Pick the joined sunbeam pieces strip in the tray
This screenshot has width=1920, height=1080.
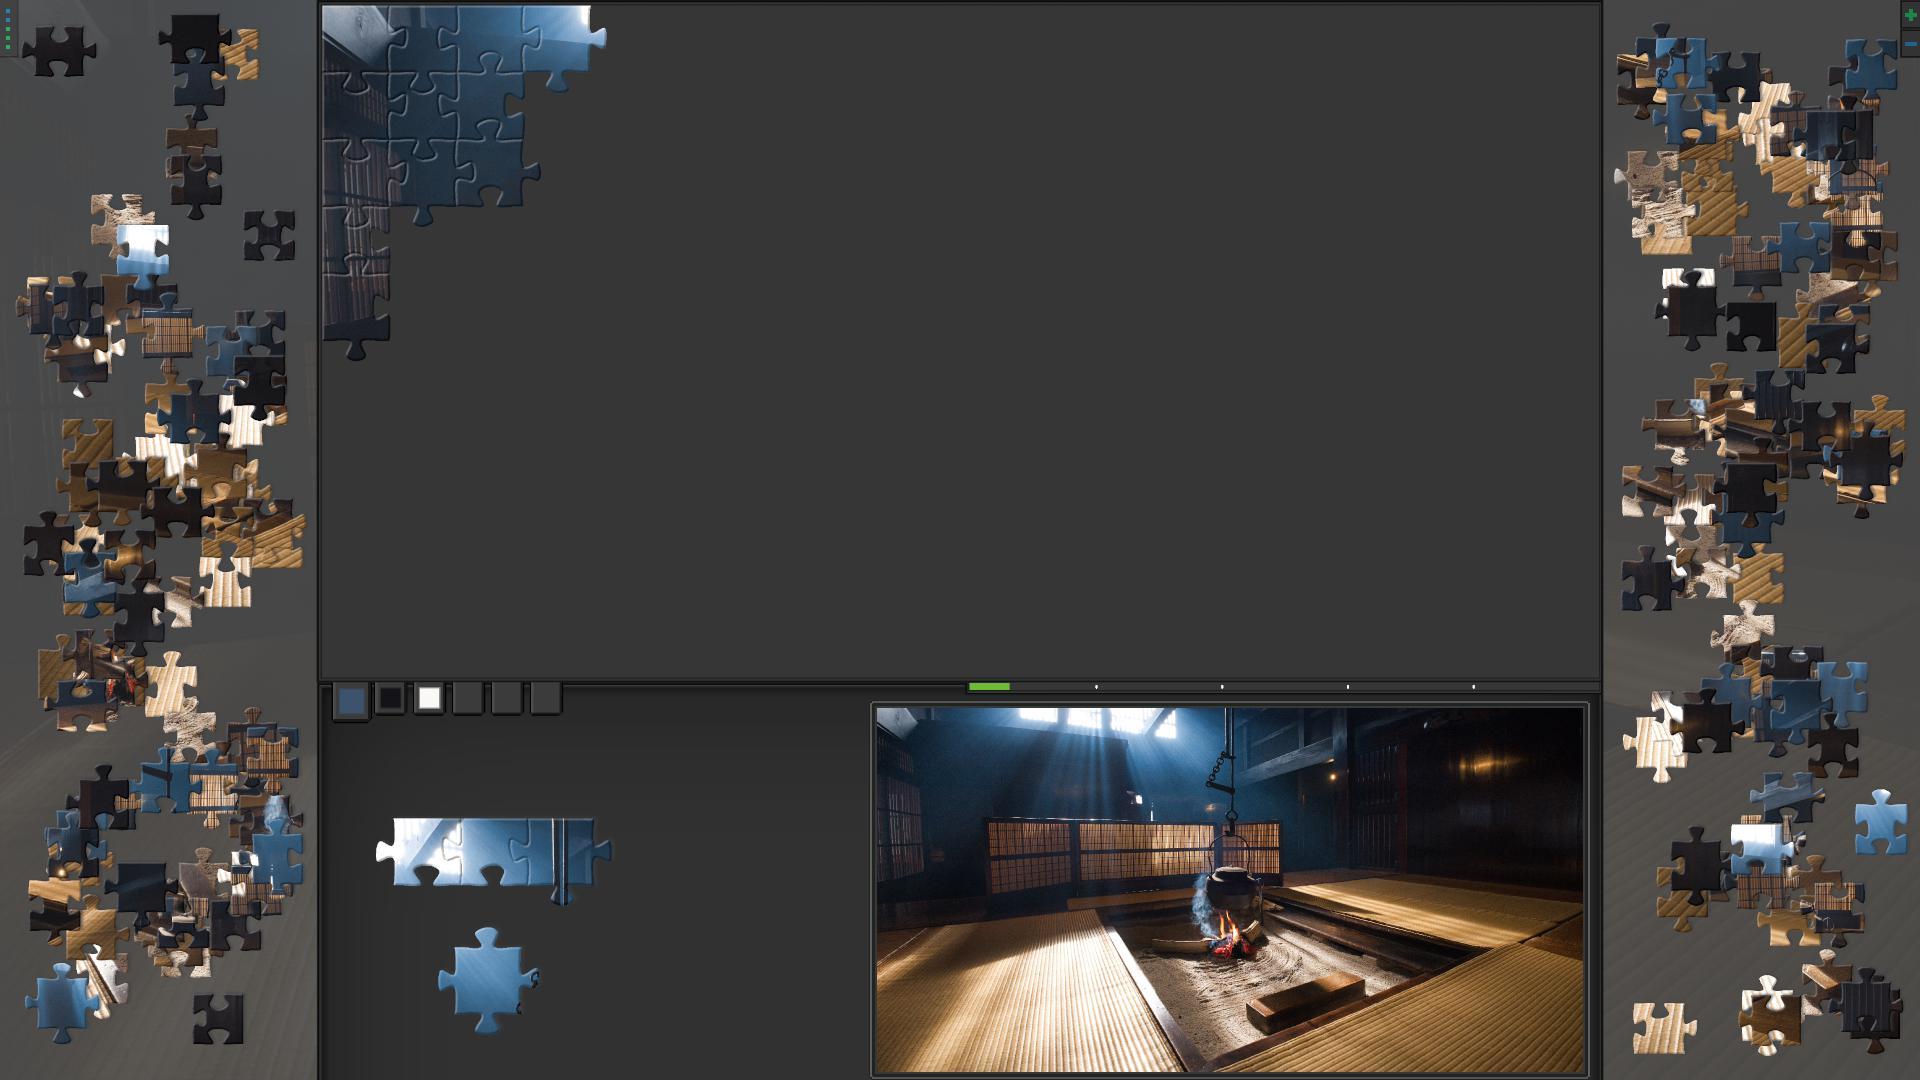coord(493,856)
